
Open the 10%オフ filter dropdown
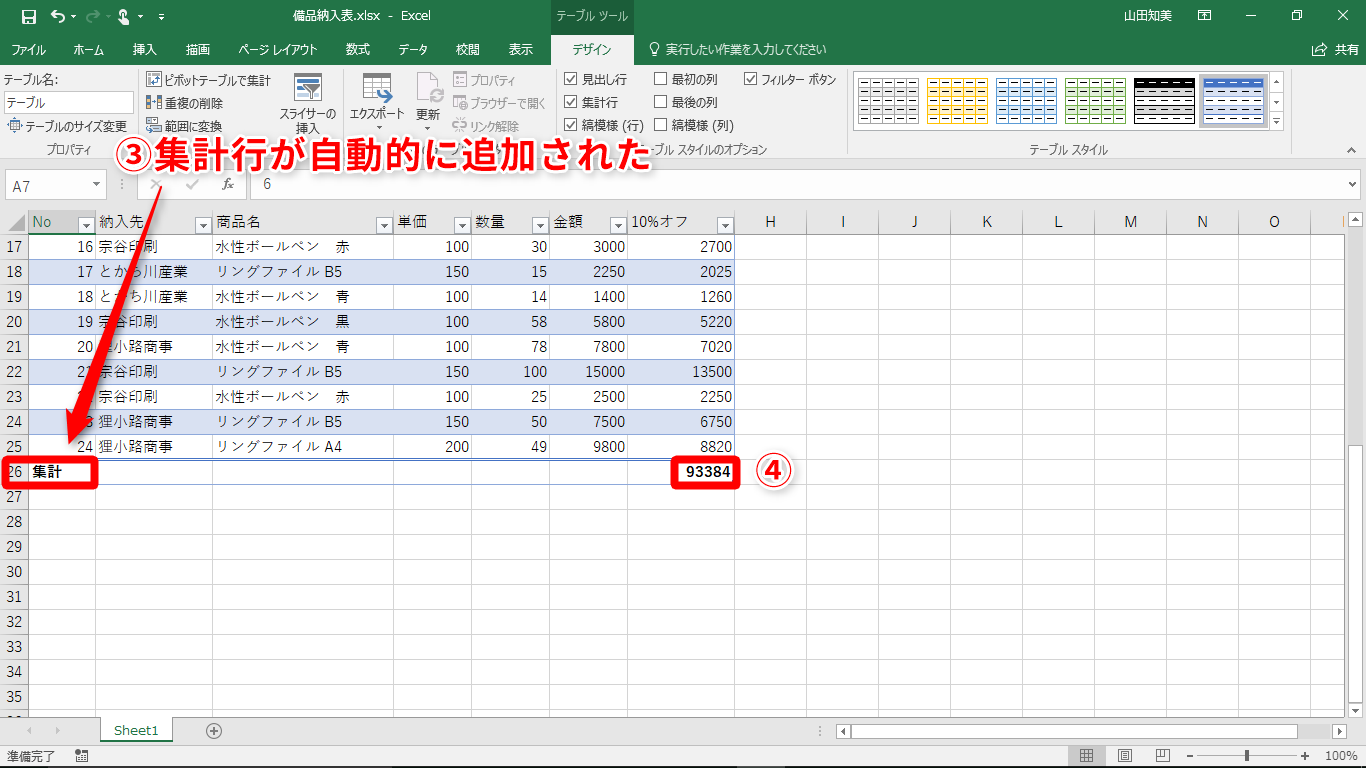tap(725, 224)
